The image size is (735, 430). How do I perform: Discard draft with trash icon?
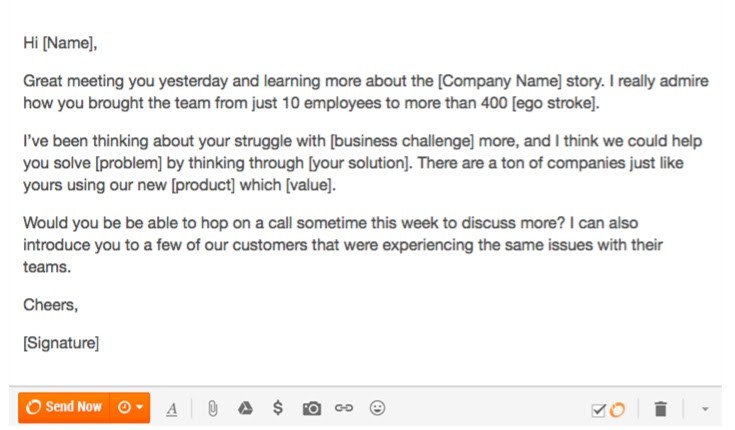tap(660, 408)
